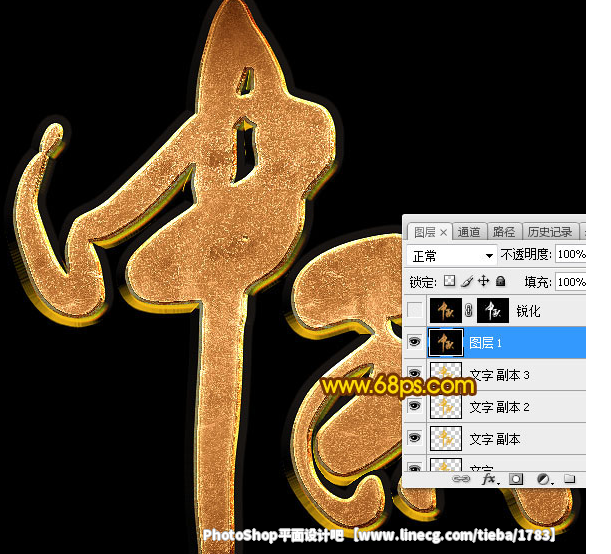The width and height of the screenshot is (611, 554).
Task: Hide the 文字 副本 layer
Action: pos(415,439)
